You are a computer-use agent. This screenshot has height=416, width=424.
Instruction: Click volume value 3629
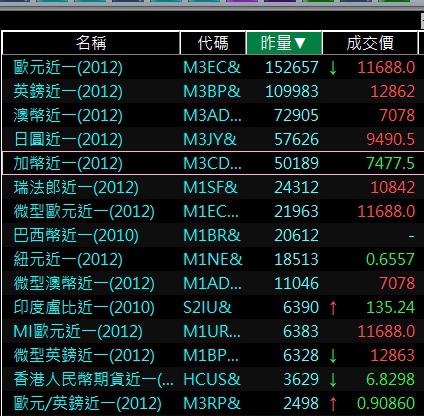click(301, 380)
